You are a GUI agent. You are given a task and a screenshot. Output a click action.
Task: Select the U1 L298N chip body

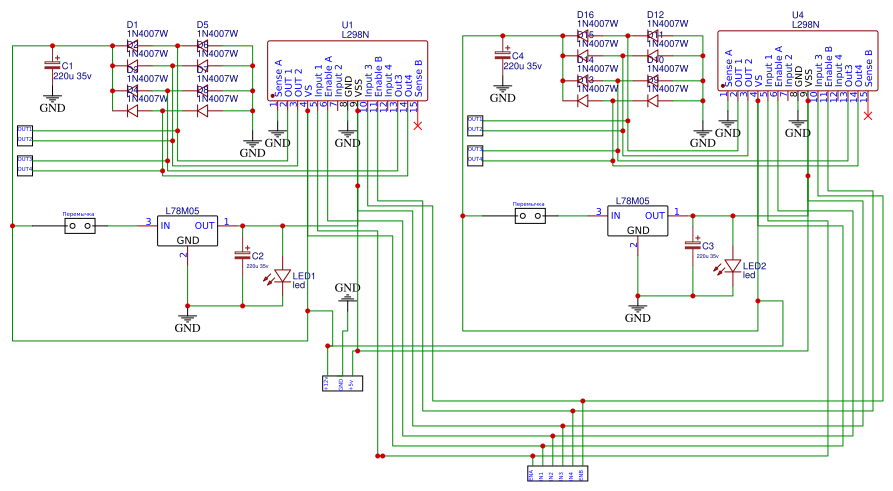coord(347,71)
